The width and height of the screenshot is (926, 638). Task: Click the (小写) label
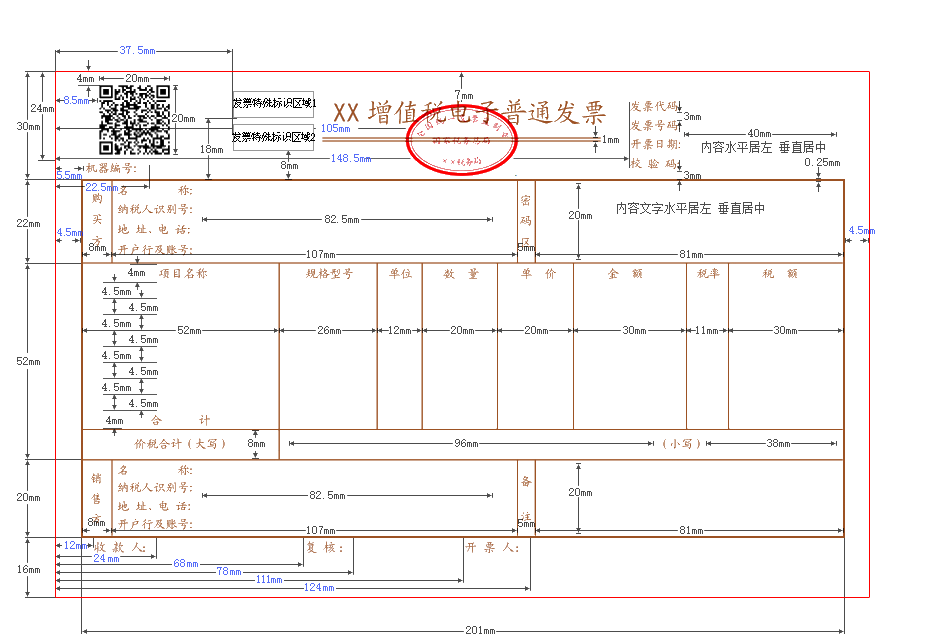681,444
